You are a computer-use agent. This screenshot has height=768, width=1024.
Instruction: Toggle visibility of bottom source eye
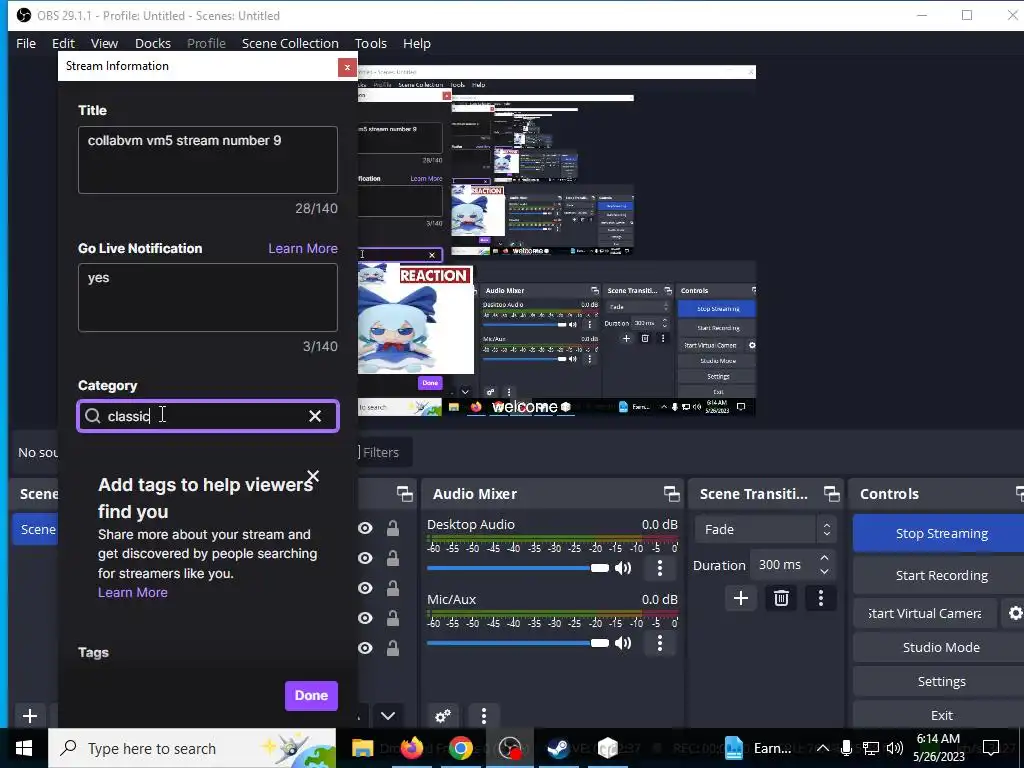click(x=365, y=648)
